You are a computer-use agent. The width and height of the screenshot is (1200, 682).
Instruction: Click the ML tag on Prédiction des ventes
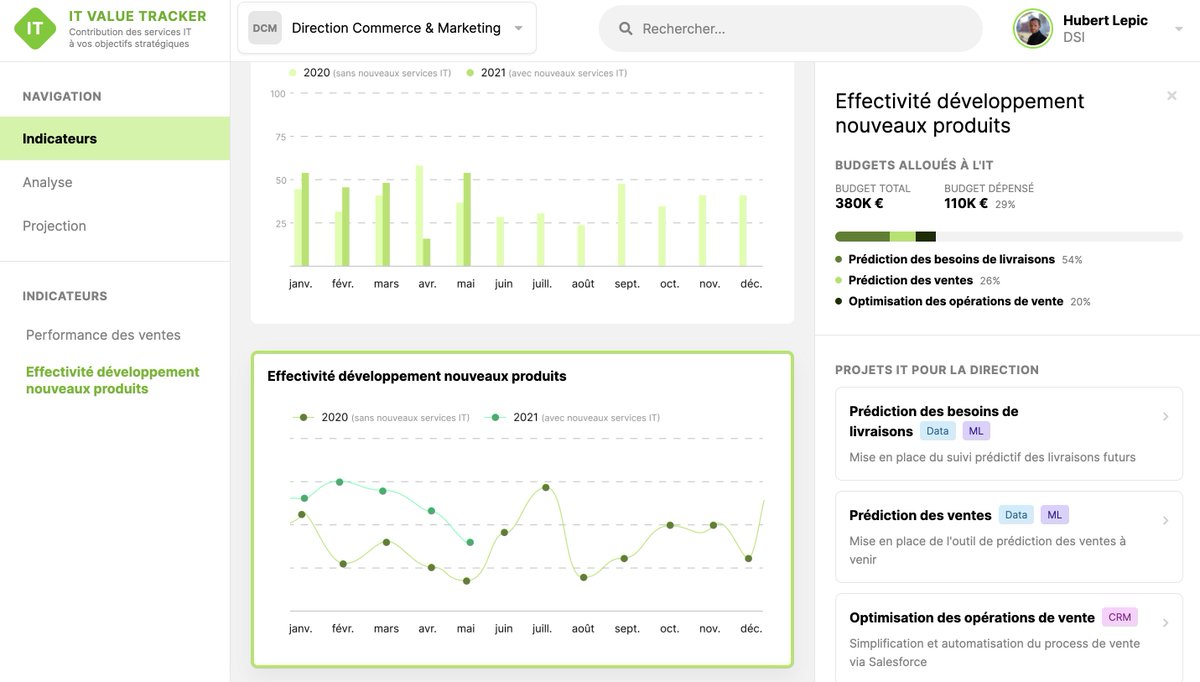(1054, 514)
